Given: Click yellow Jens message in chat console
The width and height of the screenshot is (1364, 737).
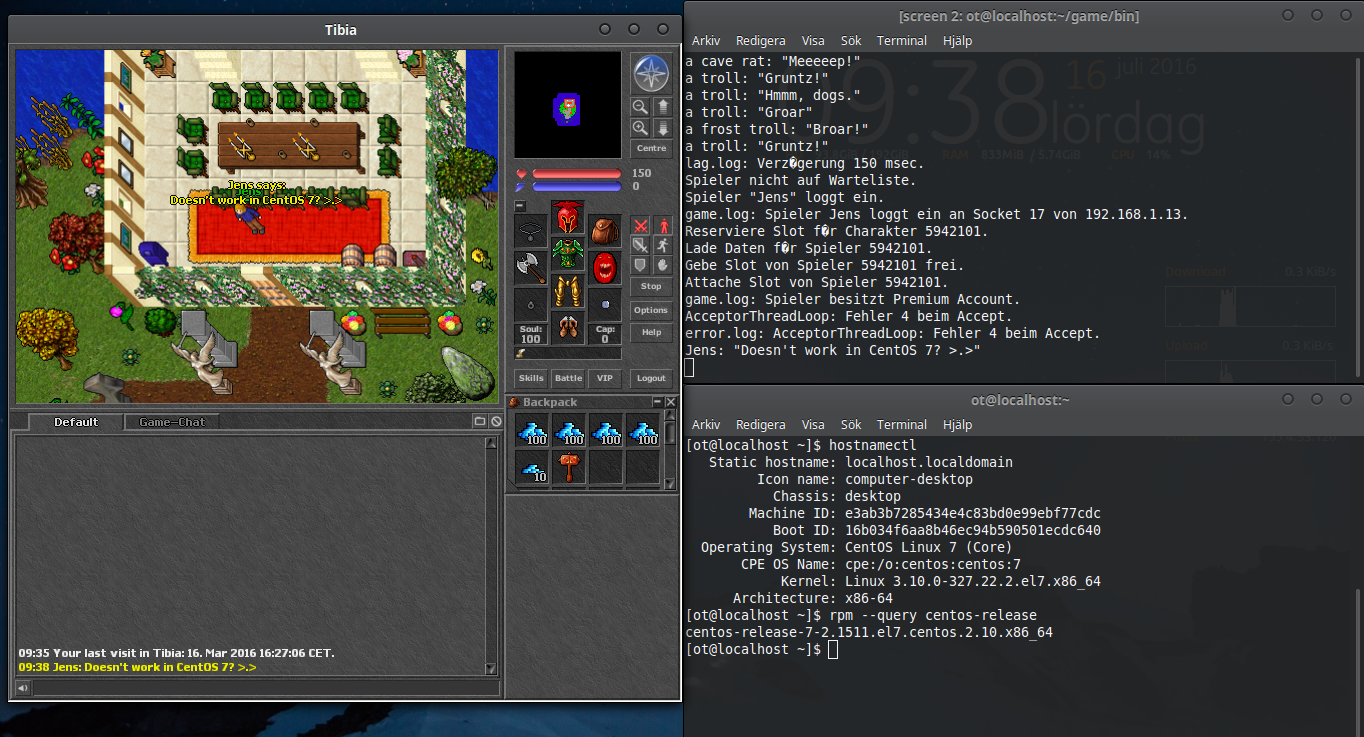Looking at the screenshot, I should [x=138, y=667].
